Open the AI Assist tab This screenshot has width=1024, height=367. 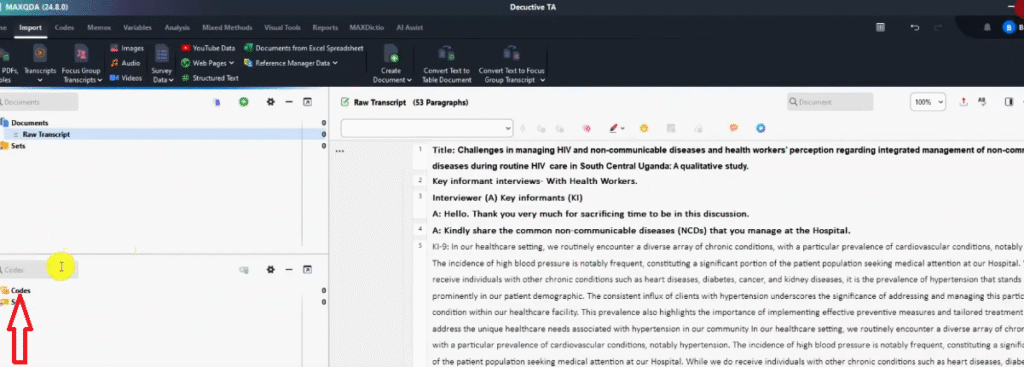(409, 27)
